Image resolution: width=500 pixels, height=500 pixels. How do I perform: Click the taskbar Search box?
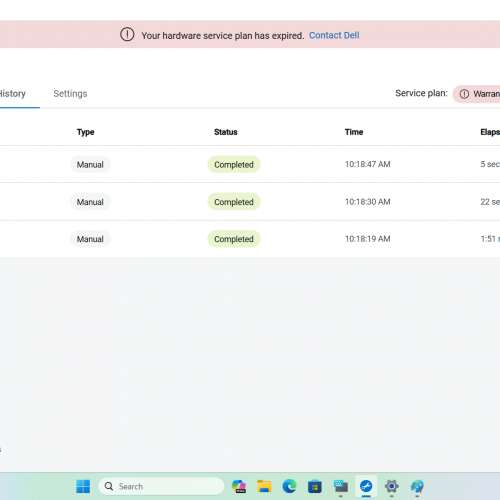(161, 487)
